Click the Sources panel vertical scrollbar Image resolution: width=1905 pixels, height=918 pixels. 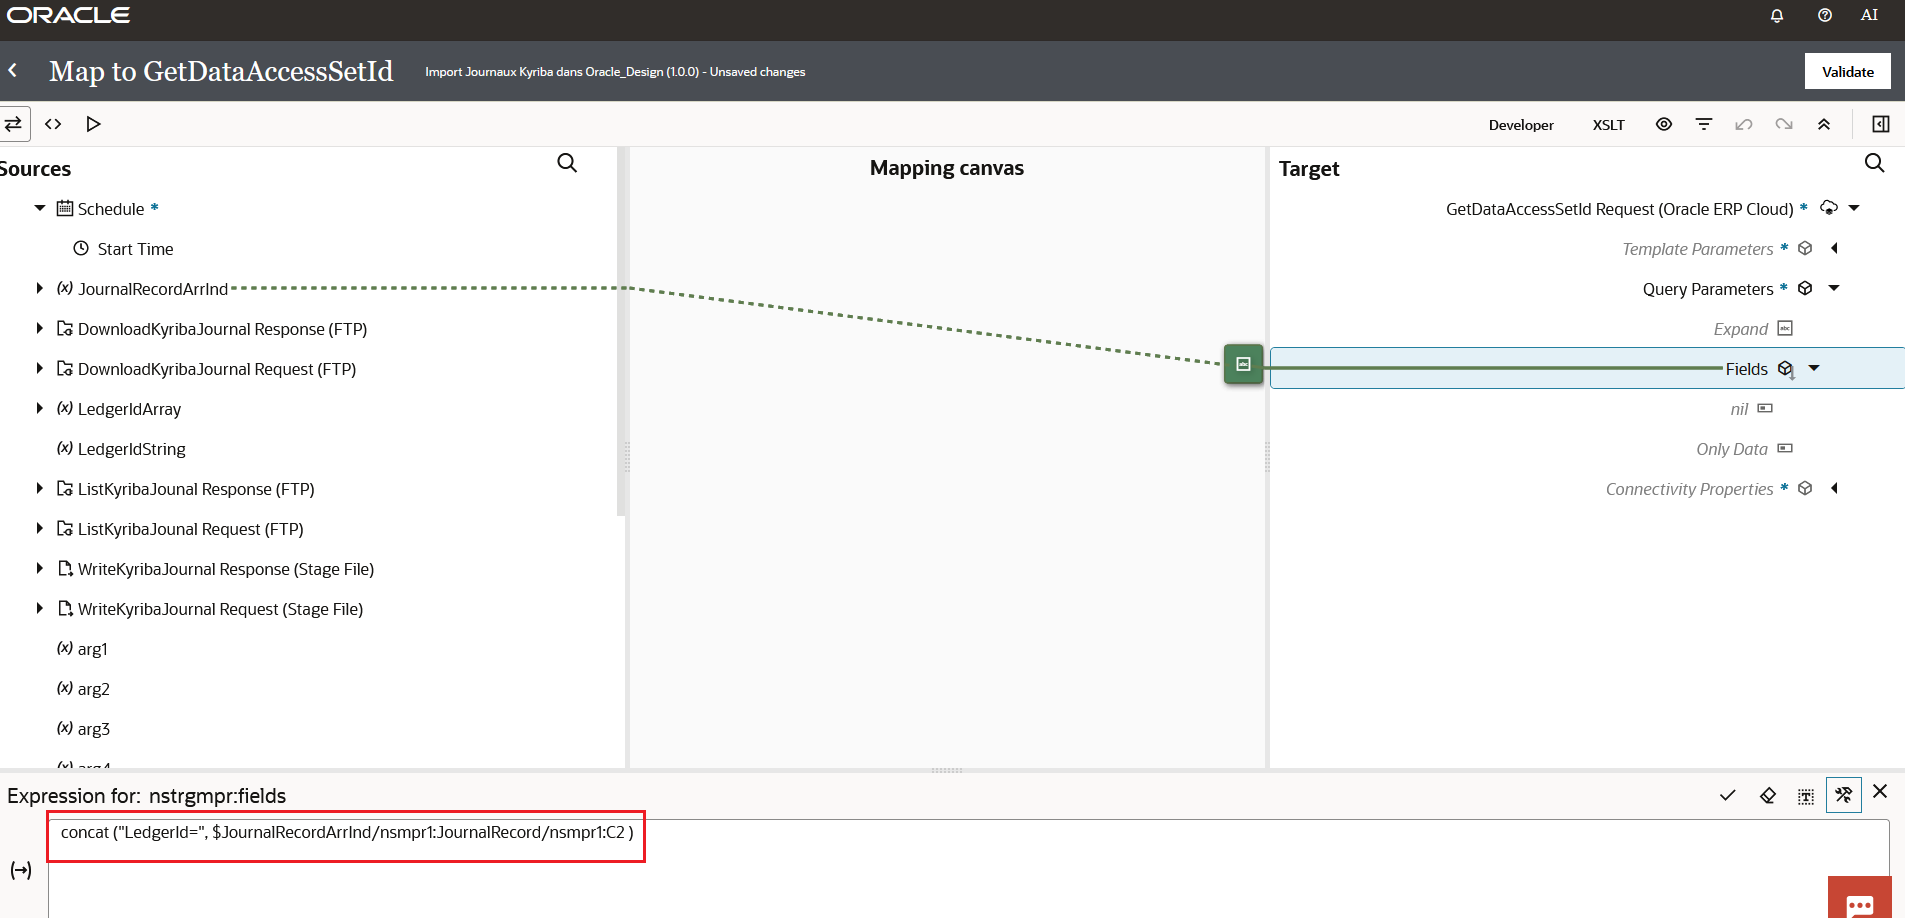point(621,331)
